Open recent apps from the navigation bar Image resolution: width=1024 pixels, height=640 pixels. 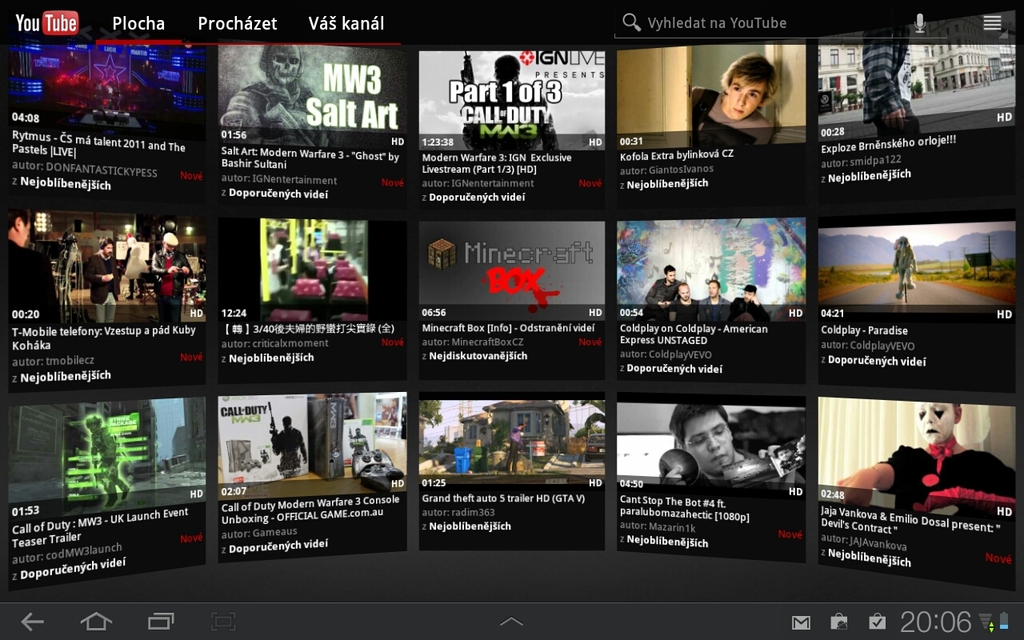[x=159, y=620]
